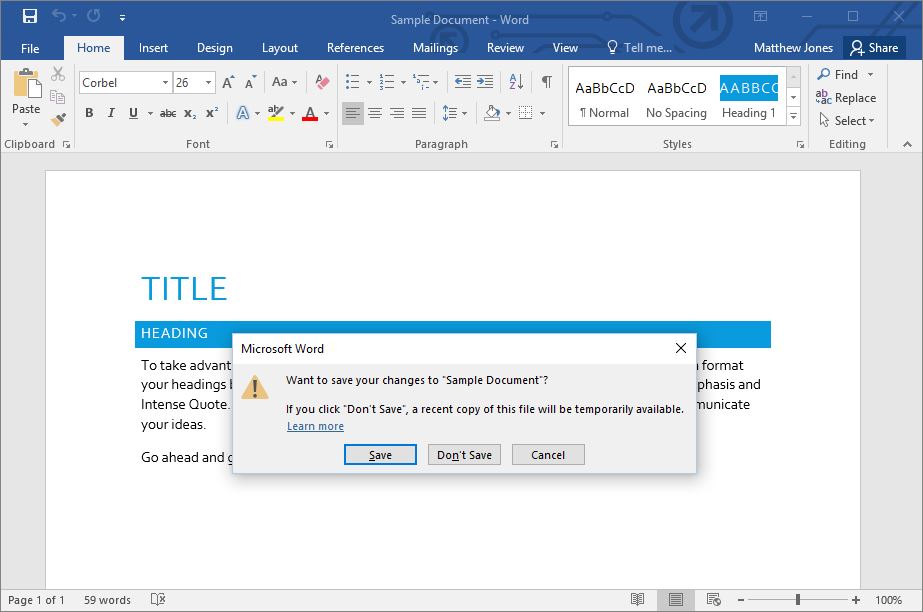Open the Change Case Aa dropdown
923x612 pixels.
(x=284, y=82)
